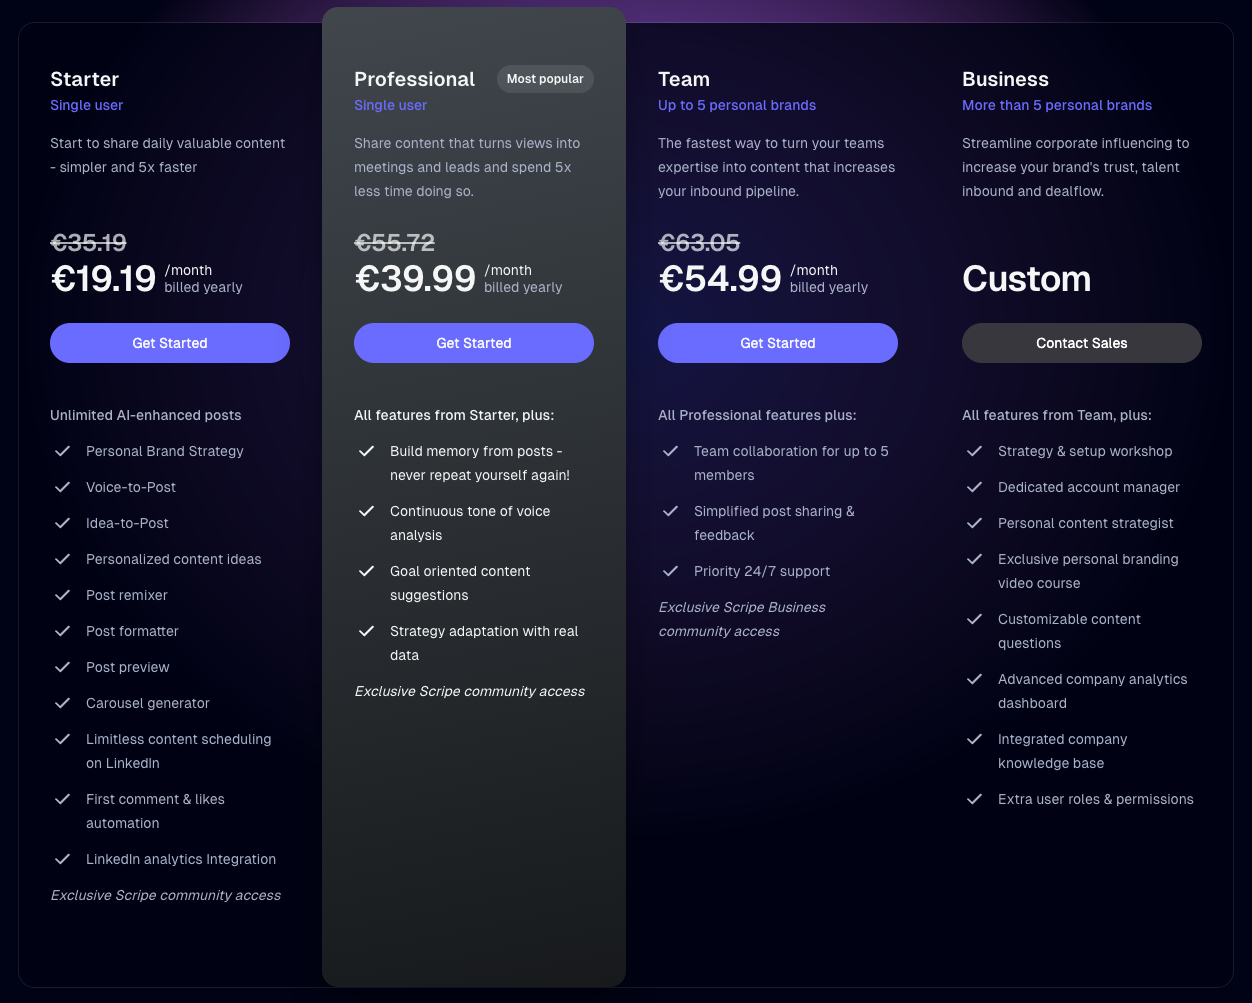This screenshot has height=1003, width=1252.
Task: Click checkmark beside Carousel generator feature
Action: [63, 703]
